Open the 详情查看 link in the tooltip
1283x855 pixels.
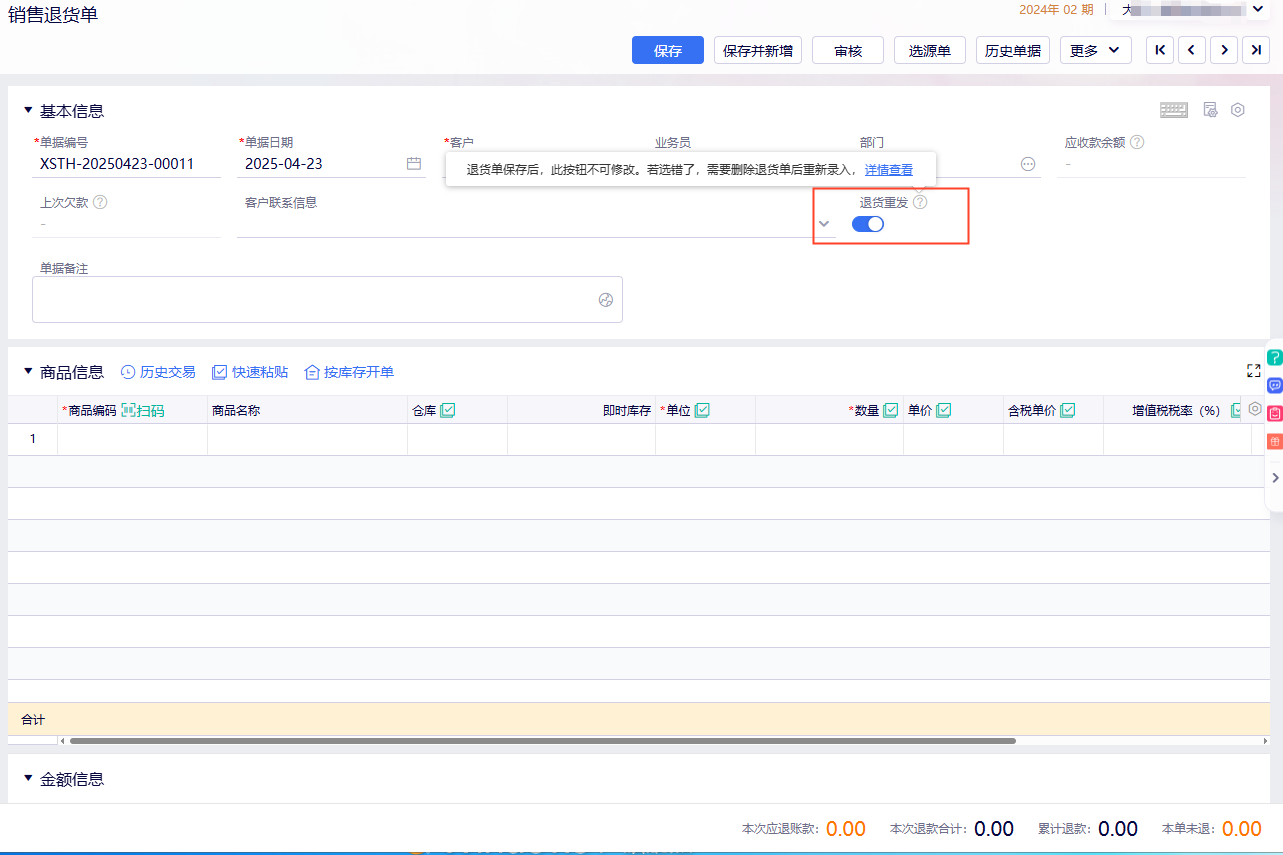pos(889,170)
